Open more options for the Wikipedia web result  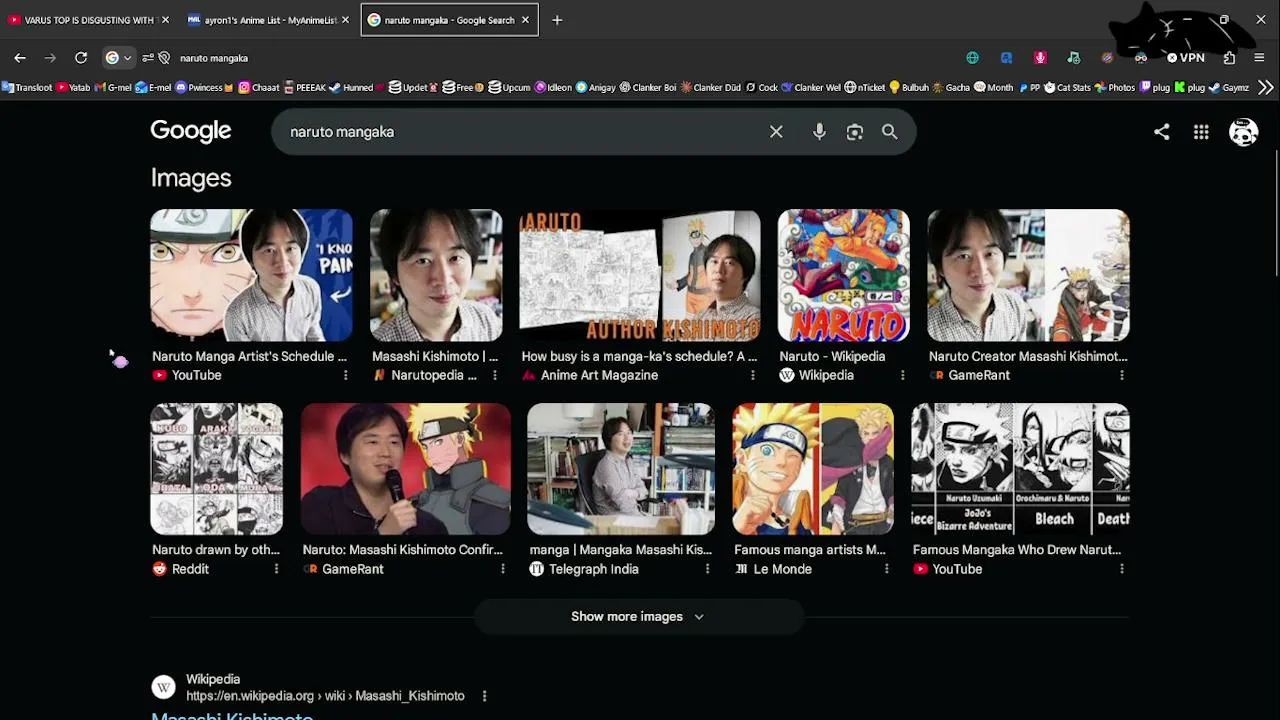(484, 696)
